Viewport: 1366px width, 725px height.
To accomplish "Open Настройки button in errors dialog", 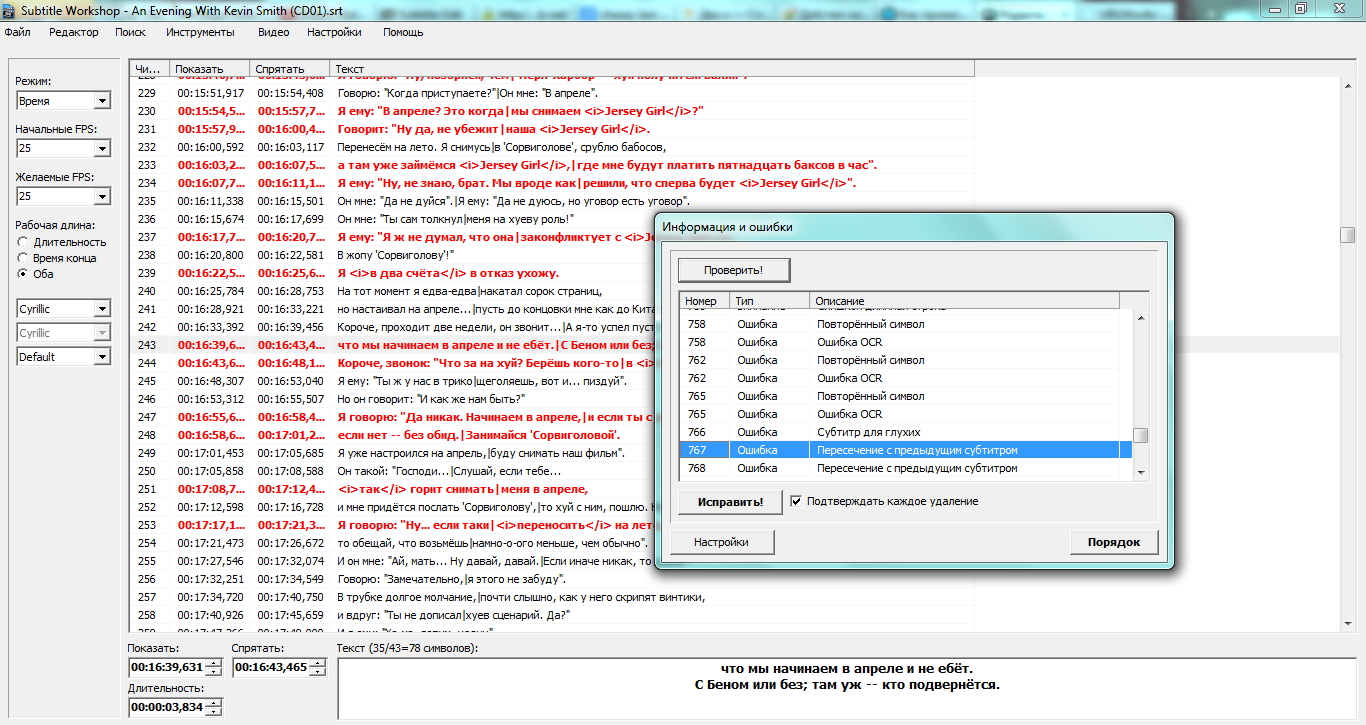I will pyautogui.click(x=722, y=542).
